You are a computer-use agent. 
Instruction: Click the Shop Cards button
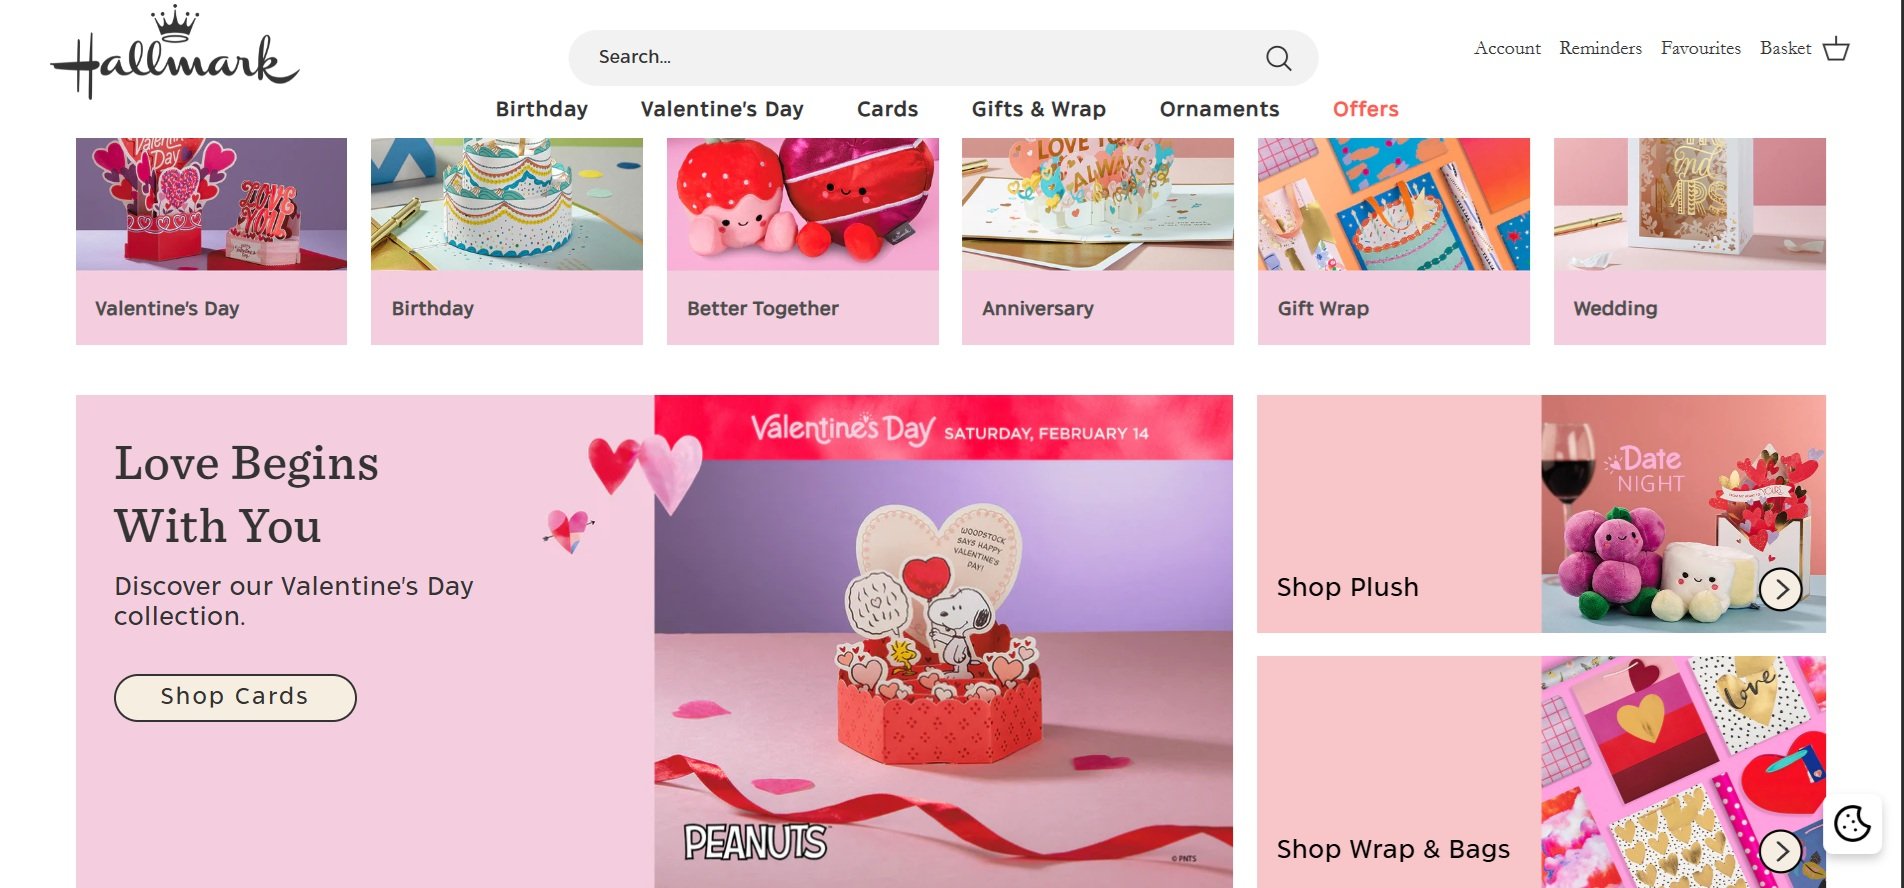[235, 697]
